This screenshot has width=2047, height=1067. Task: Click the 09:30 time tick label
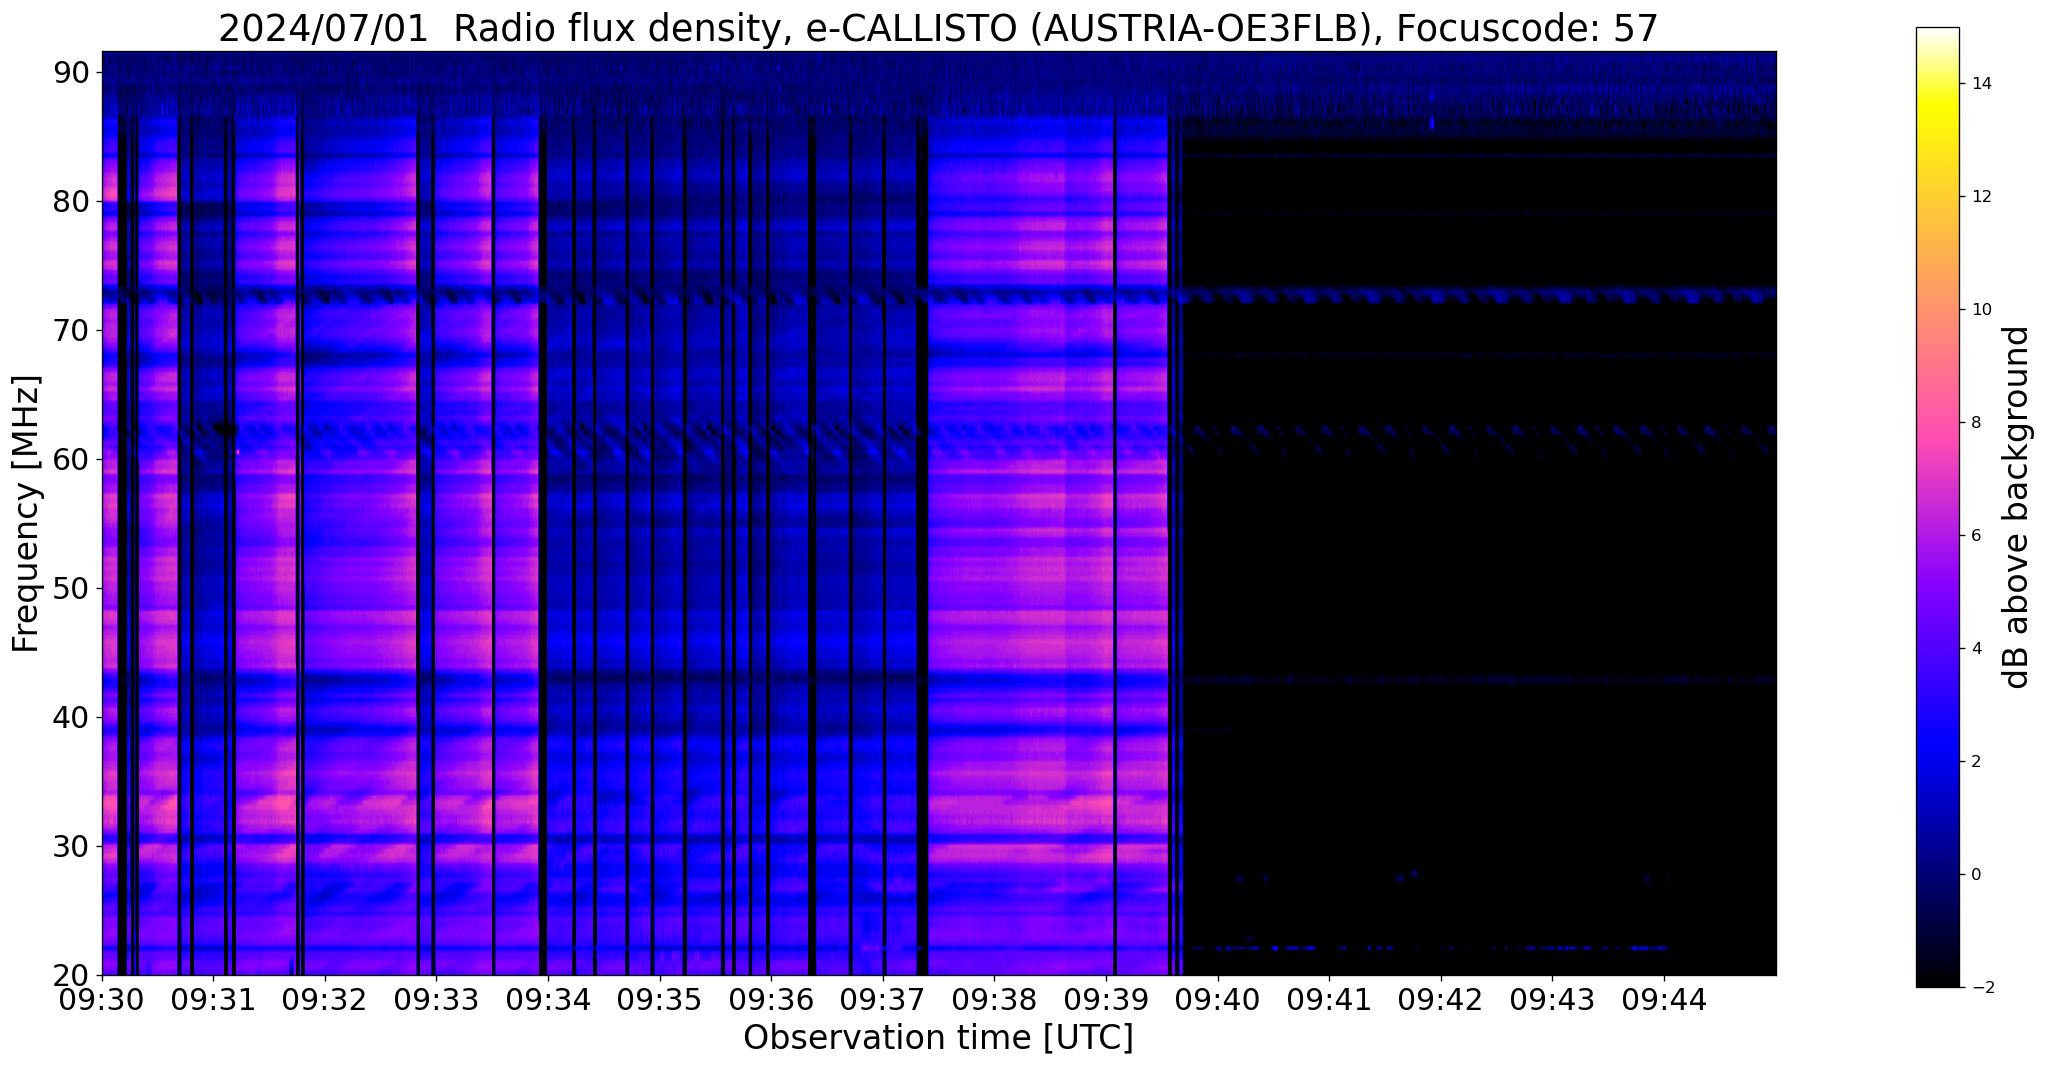[101, 1000]
